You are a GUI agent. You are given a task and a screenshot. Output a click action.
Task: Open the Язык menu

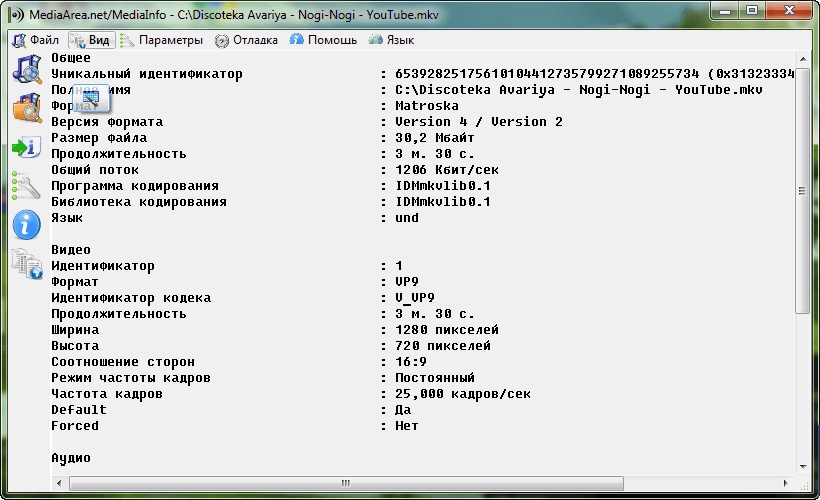coord(391,40)
